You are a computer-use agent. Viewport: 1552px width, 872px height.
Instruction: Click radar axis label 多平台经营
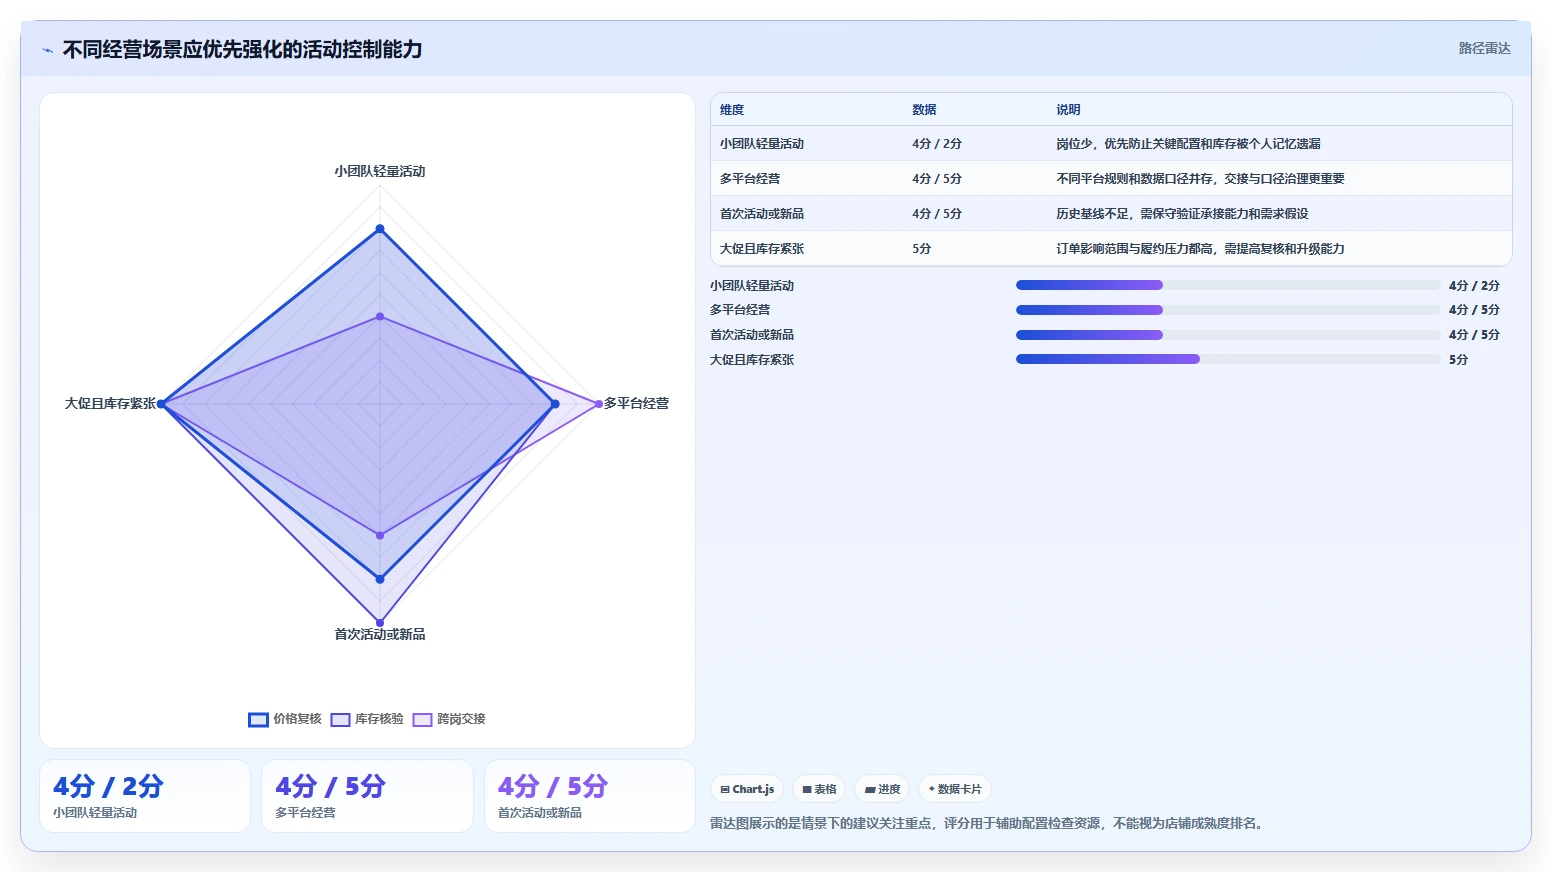coord(636,404)
